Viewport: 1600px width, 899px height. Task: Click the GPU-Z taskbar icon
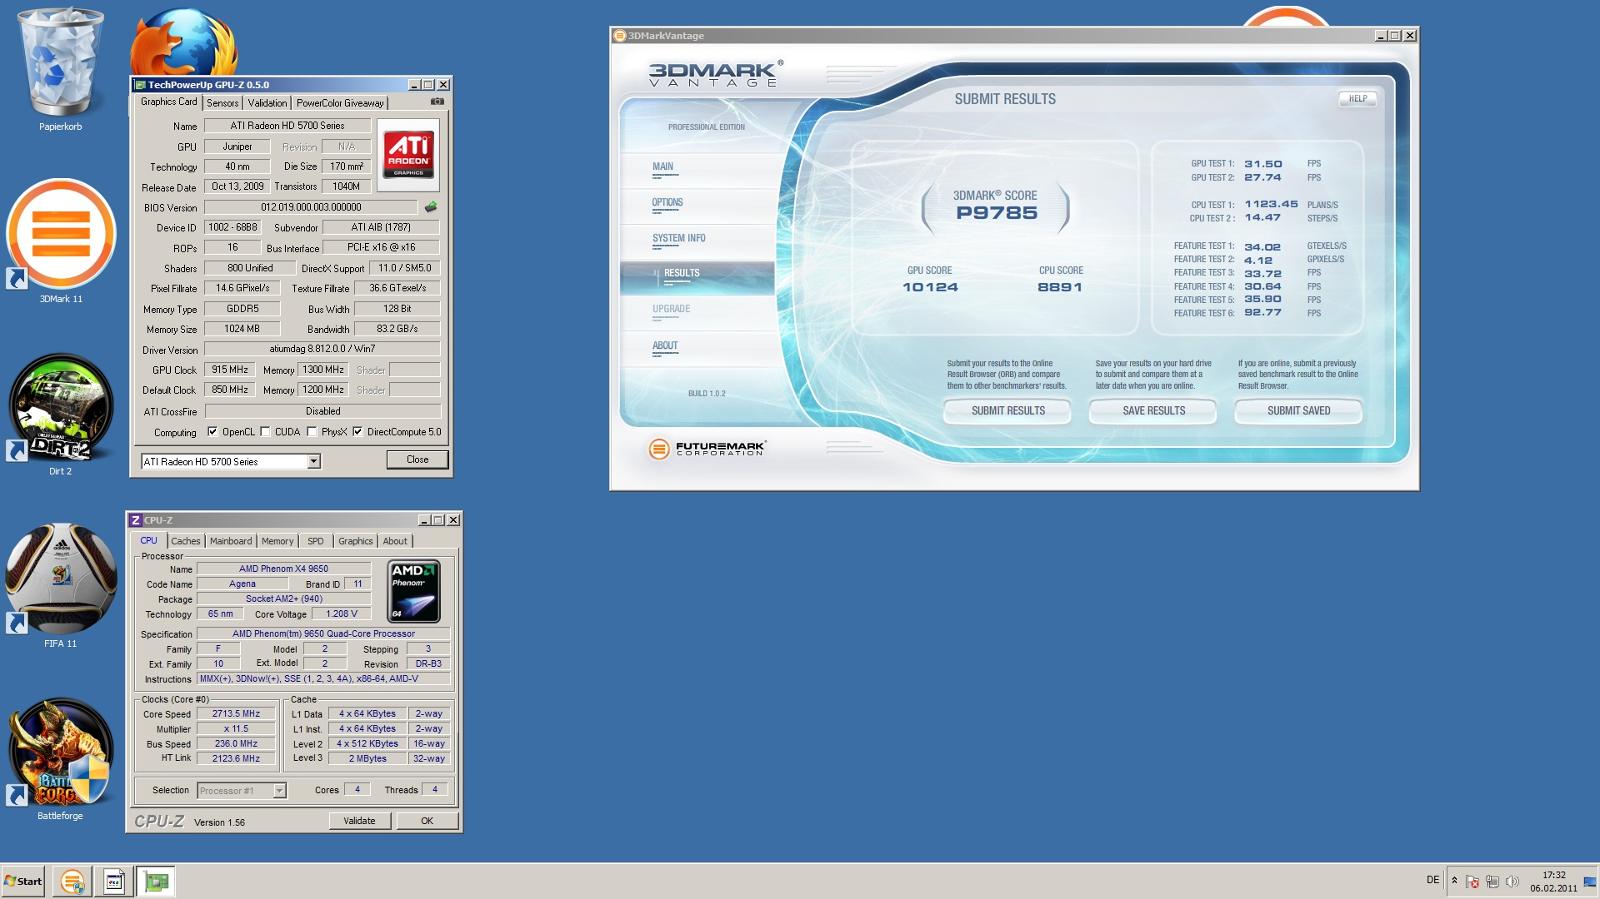pyautogui.click(x=156, y=881)
